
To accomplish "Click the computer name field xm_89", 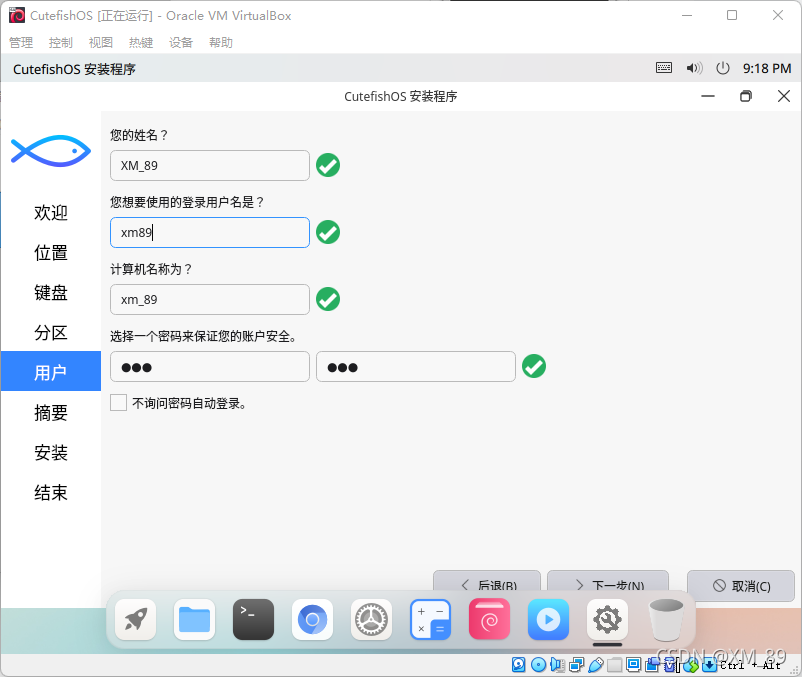I will click(x=210, y=299).
